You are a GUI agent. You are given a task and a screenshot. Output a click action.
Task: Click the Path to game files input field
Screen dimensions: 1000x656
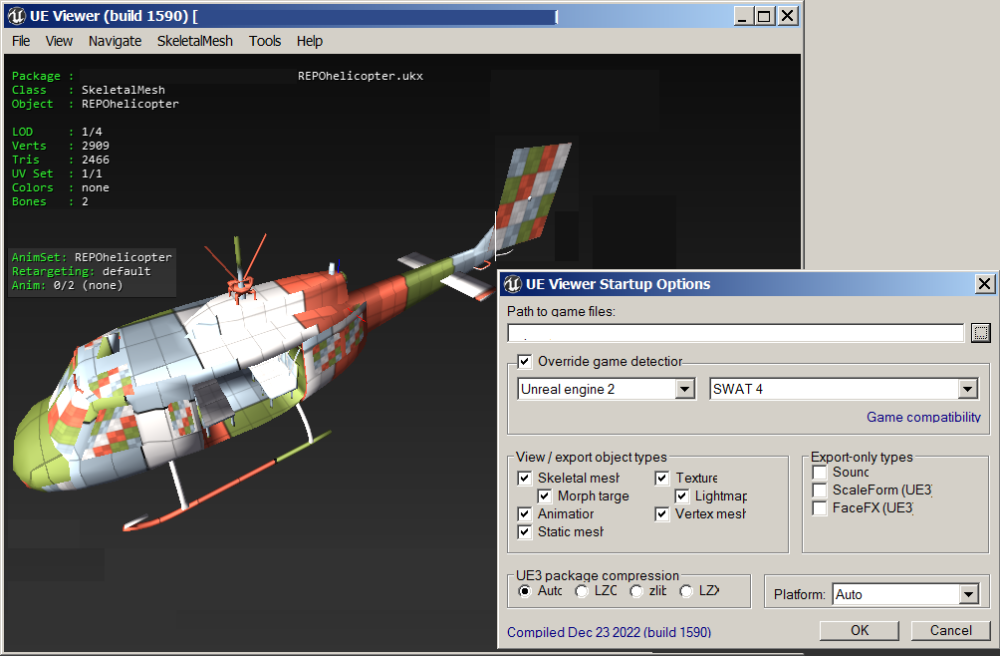[x=735, y=333]
